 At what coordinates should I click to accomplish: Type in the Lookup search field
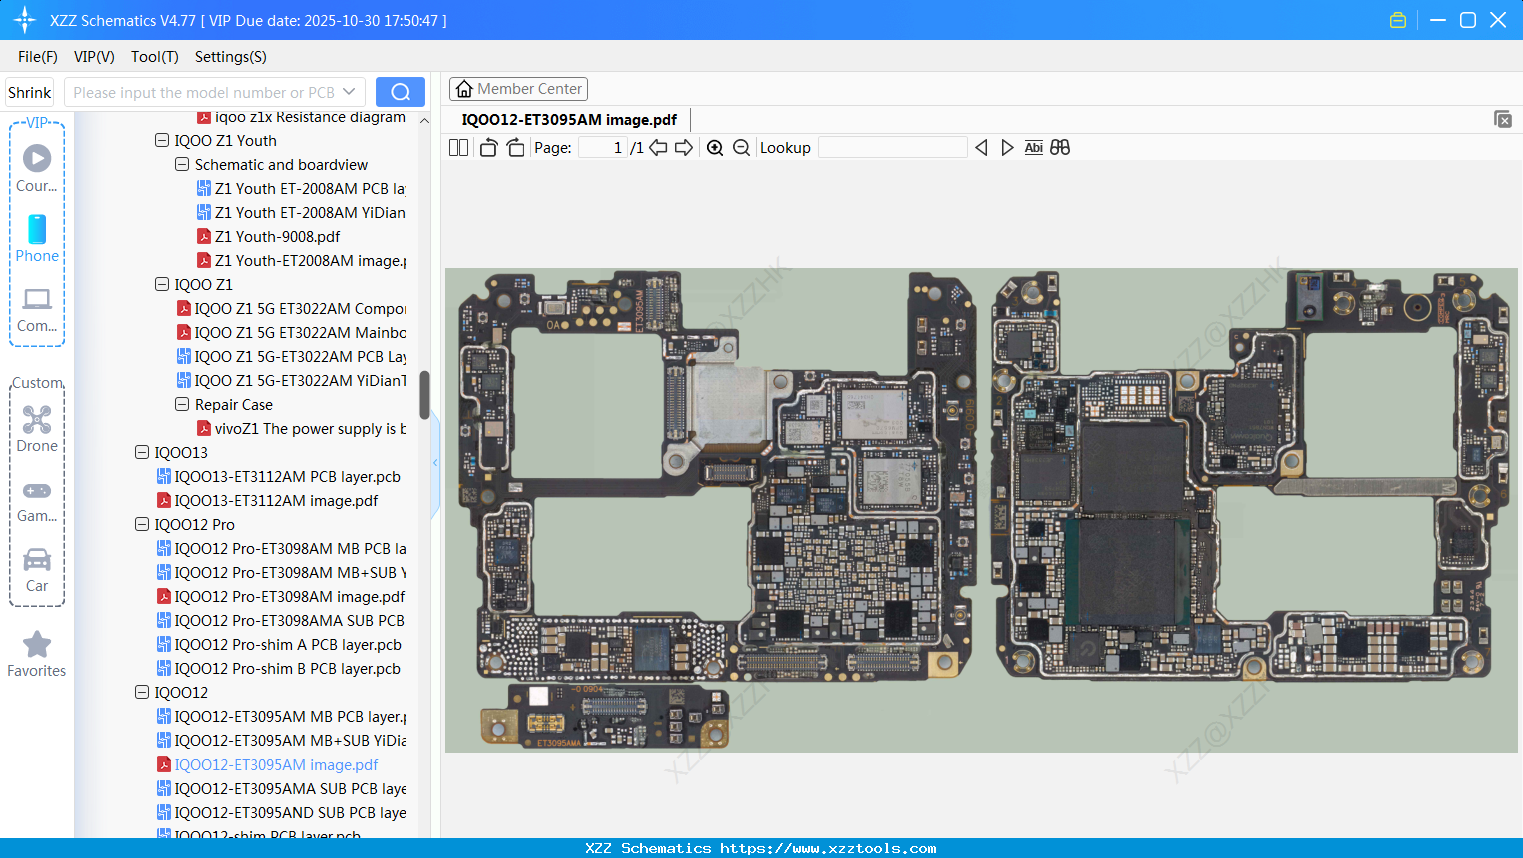pos(893,147)
